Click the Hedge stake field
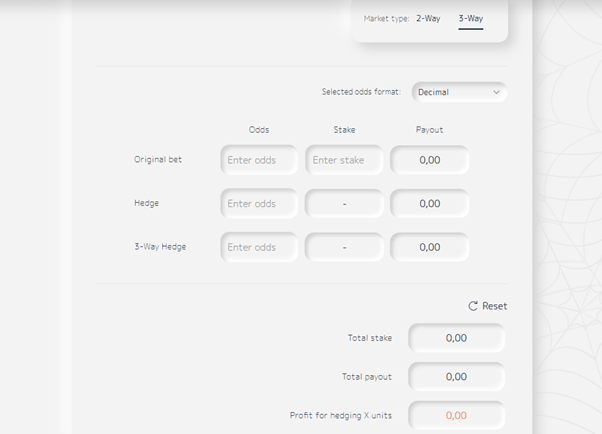602x434 pixels. [344, 204]
